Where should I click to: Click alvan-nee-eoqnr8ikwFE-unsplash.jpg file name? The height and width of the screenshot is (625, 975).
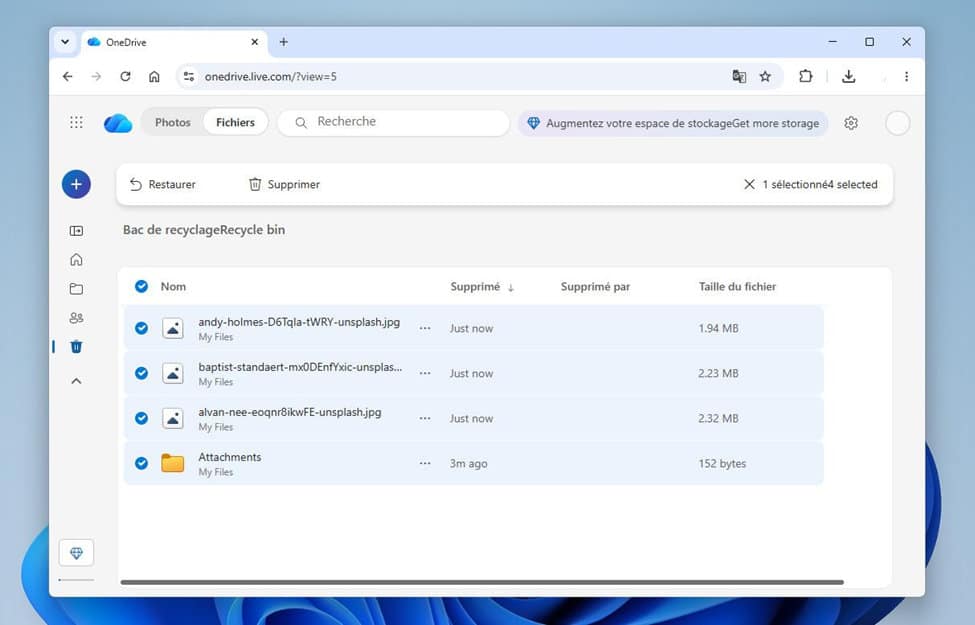[290, 412]
